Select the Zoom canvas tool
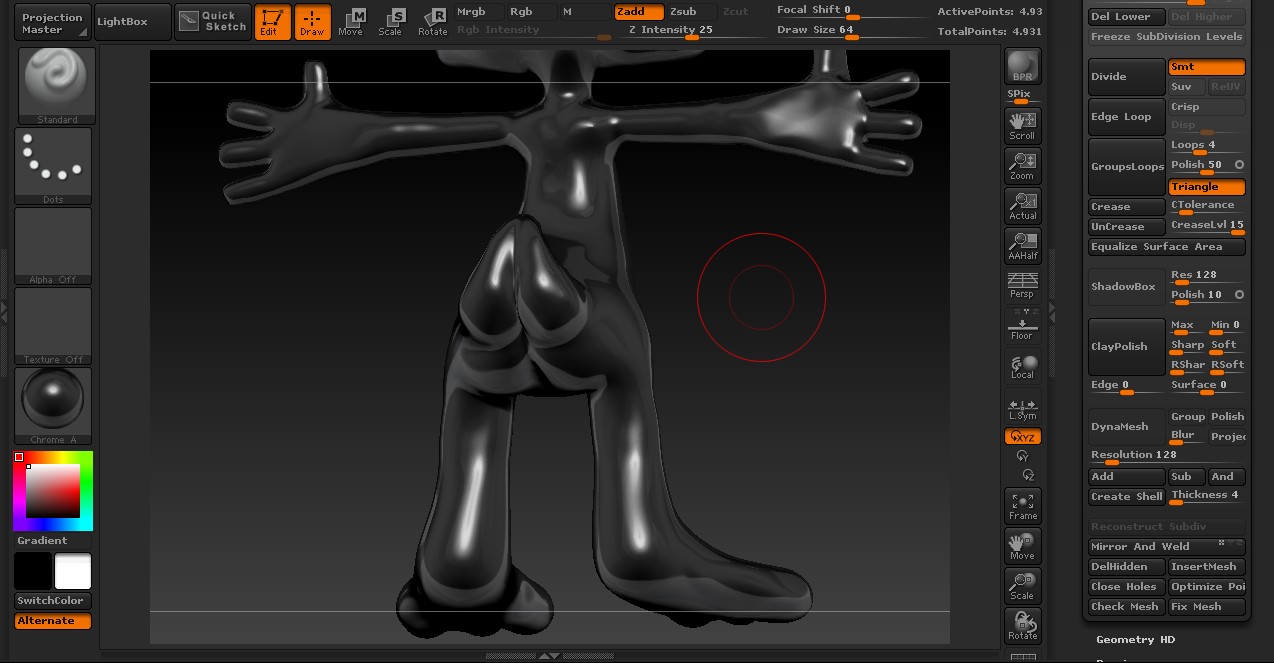1274x663 pixels. click(1022, 165)
